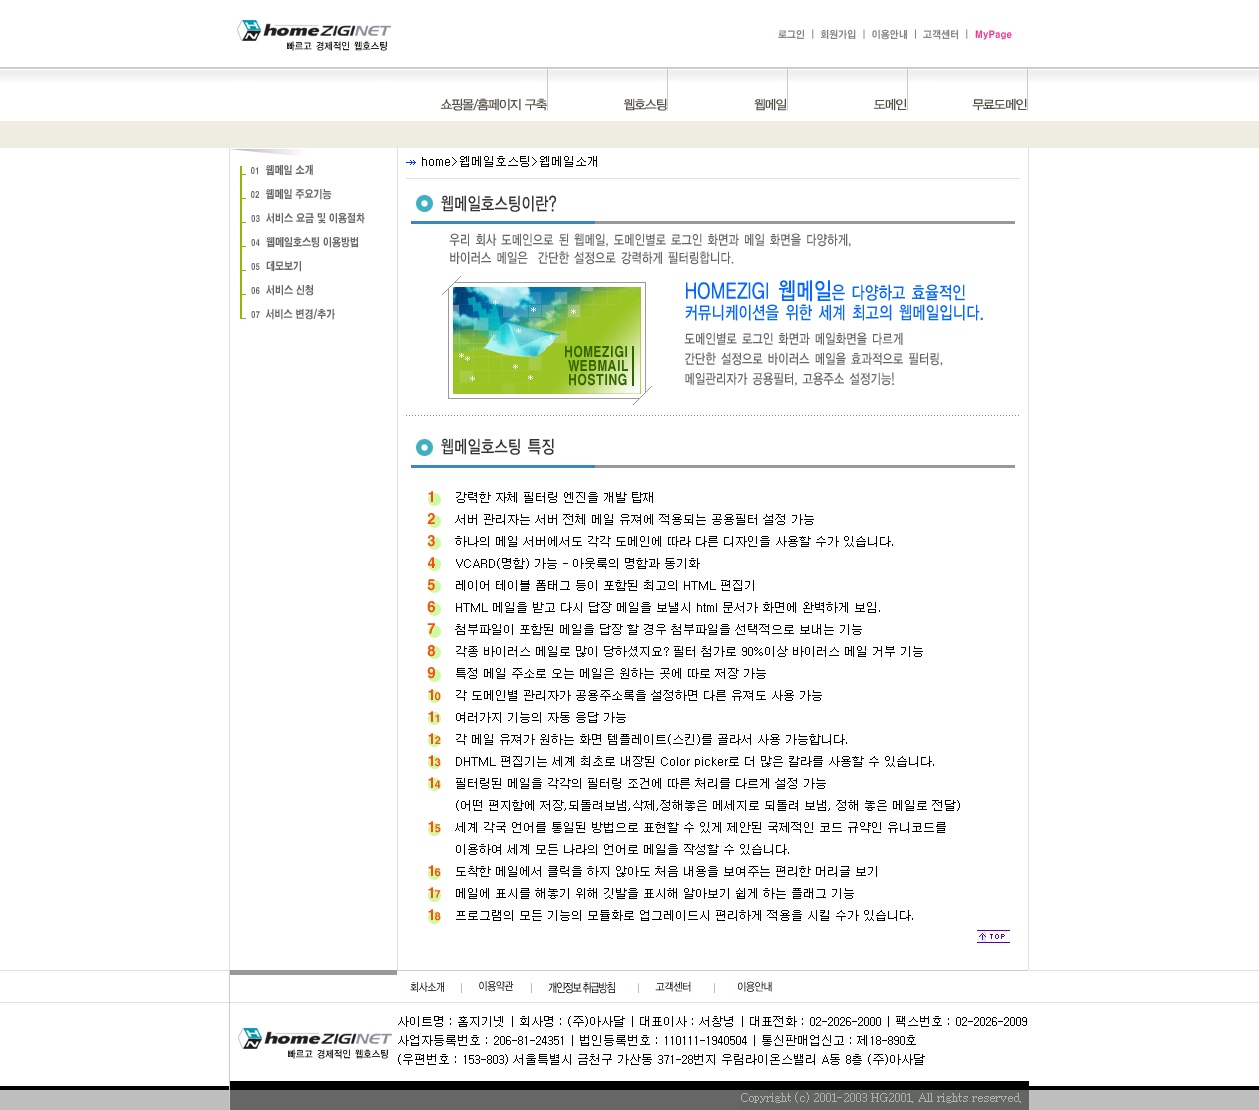Image resolution: width=1259 pixels, height=1110 pixels.
Task: Open sidebar item 05 데모보기
Action: point(283,266)
